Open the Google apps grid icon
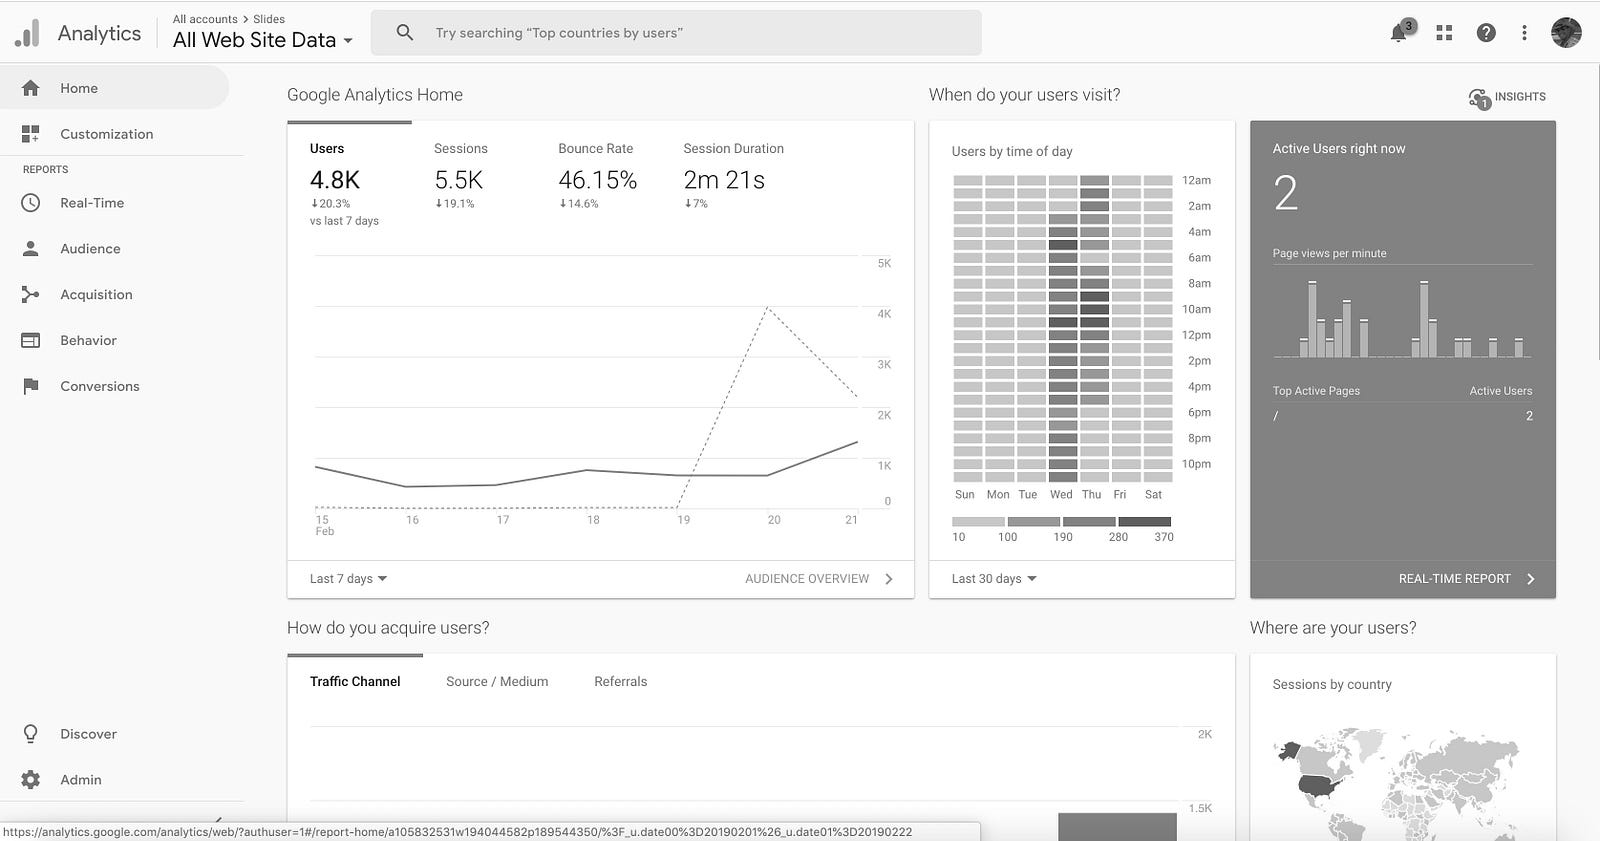 click(1444, 33)
